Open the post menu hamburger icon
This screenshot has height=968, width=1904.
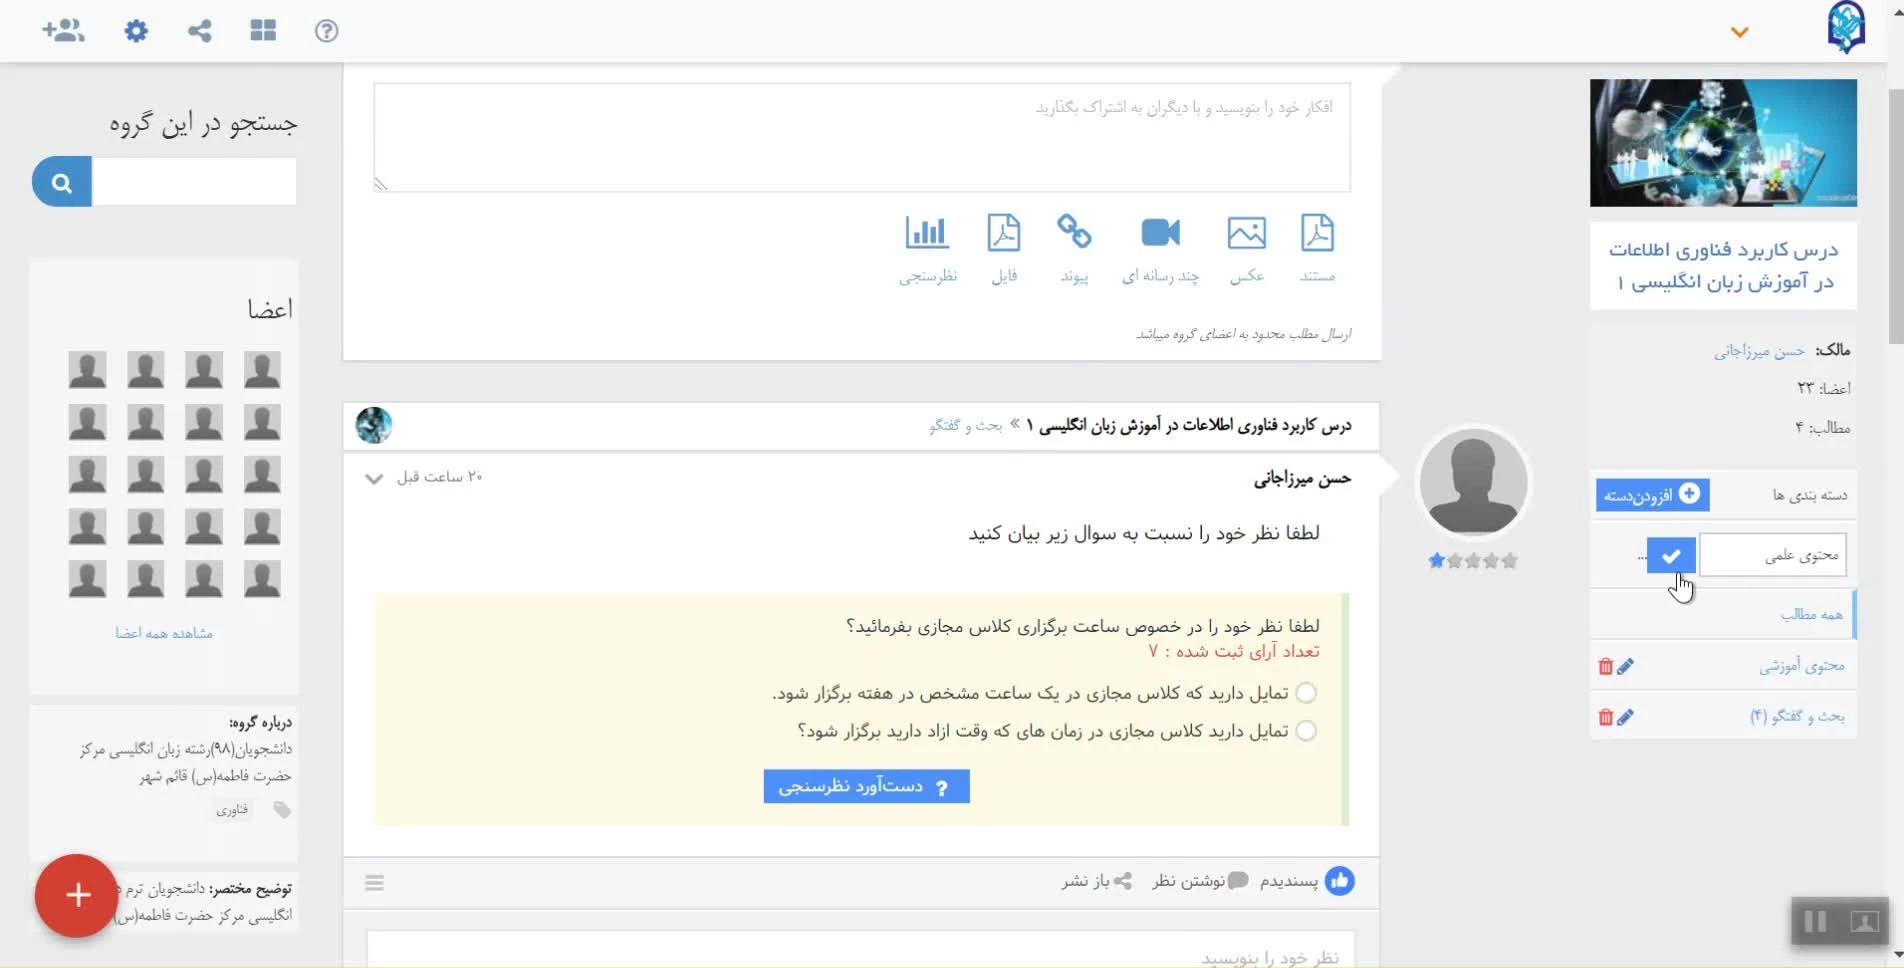(x=375, y=883)
